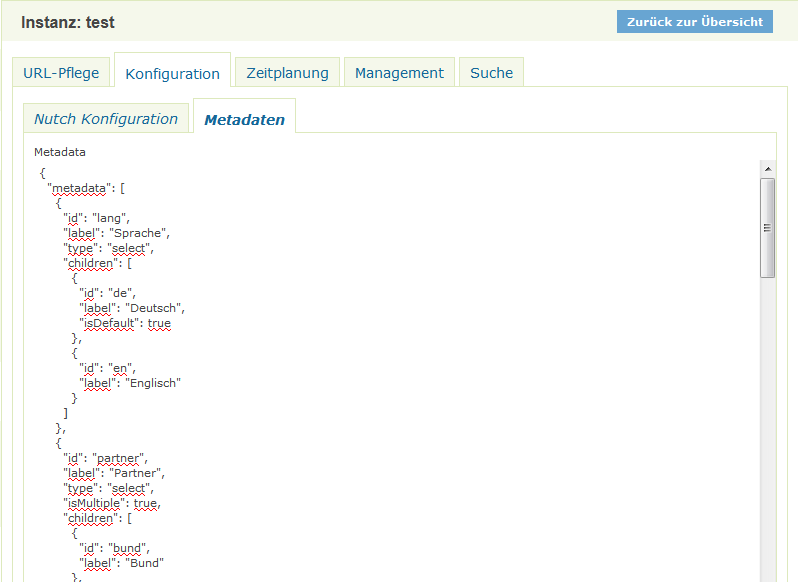Screen dimensions: 798x582
Task: Click the metadata editor scrollbar thumb
Action: 767,227
